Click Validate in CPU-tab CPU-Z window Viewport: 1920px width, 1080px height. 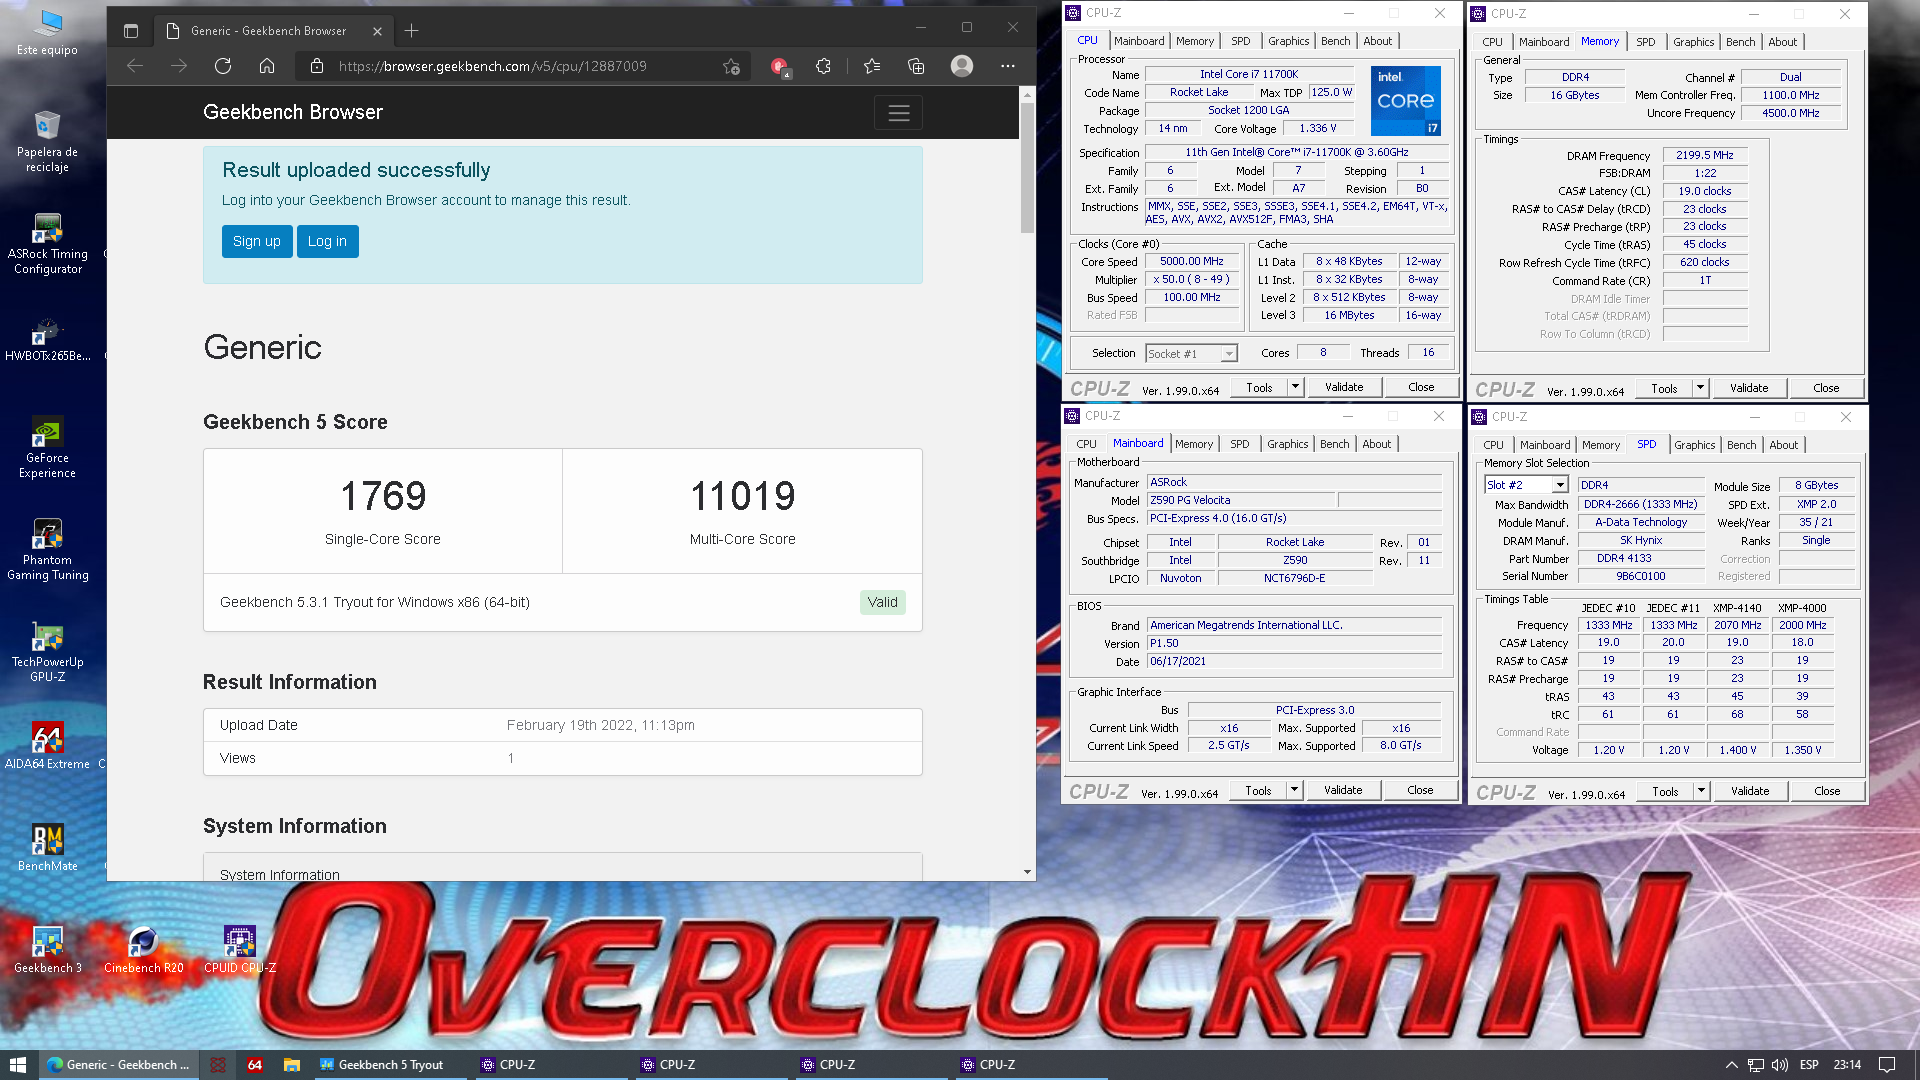pyautogui.click(x=1343, y=387)
